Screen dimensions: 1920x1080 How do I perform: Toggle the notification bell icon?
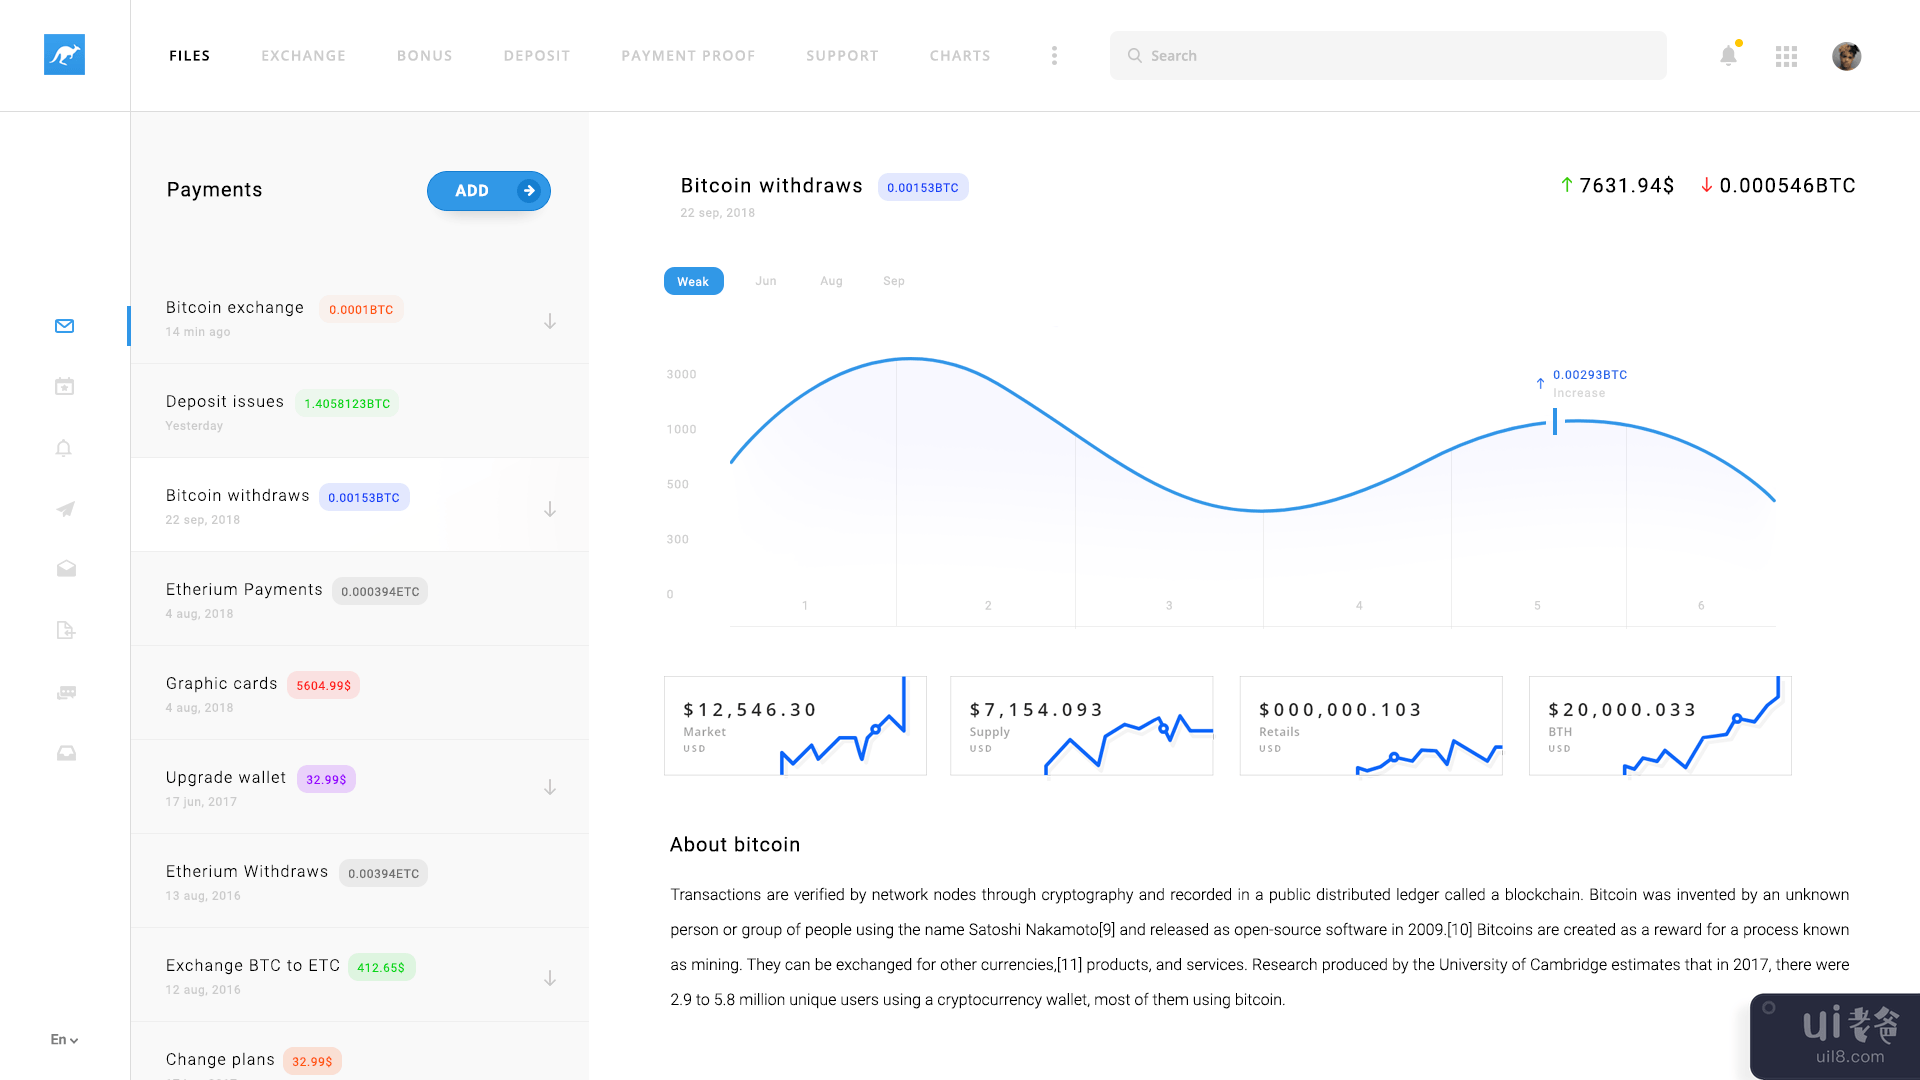click(1727, 55)
